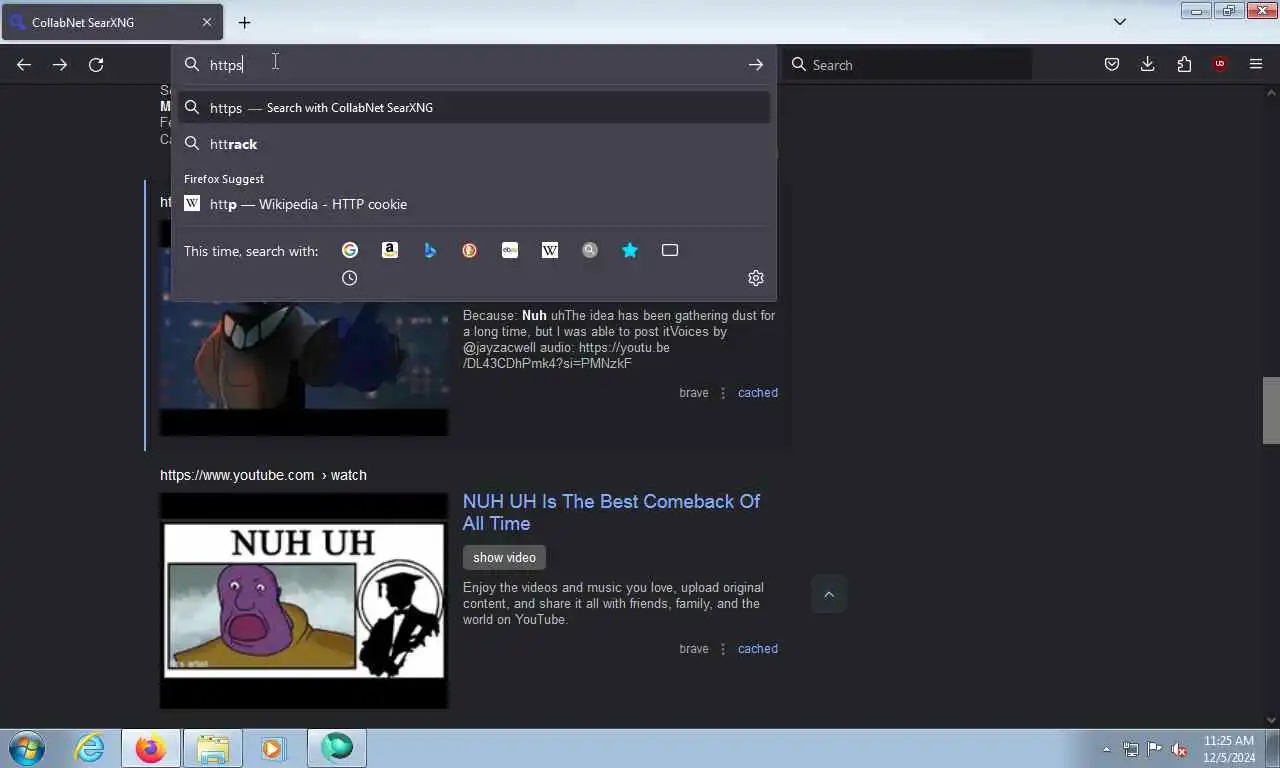The image size is (1280, 768).
Task: Click the NUH UH video thumbnail
Action: (x=304, y=601)
